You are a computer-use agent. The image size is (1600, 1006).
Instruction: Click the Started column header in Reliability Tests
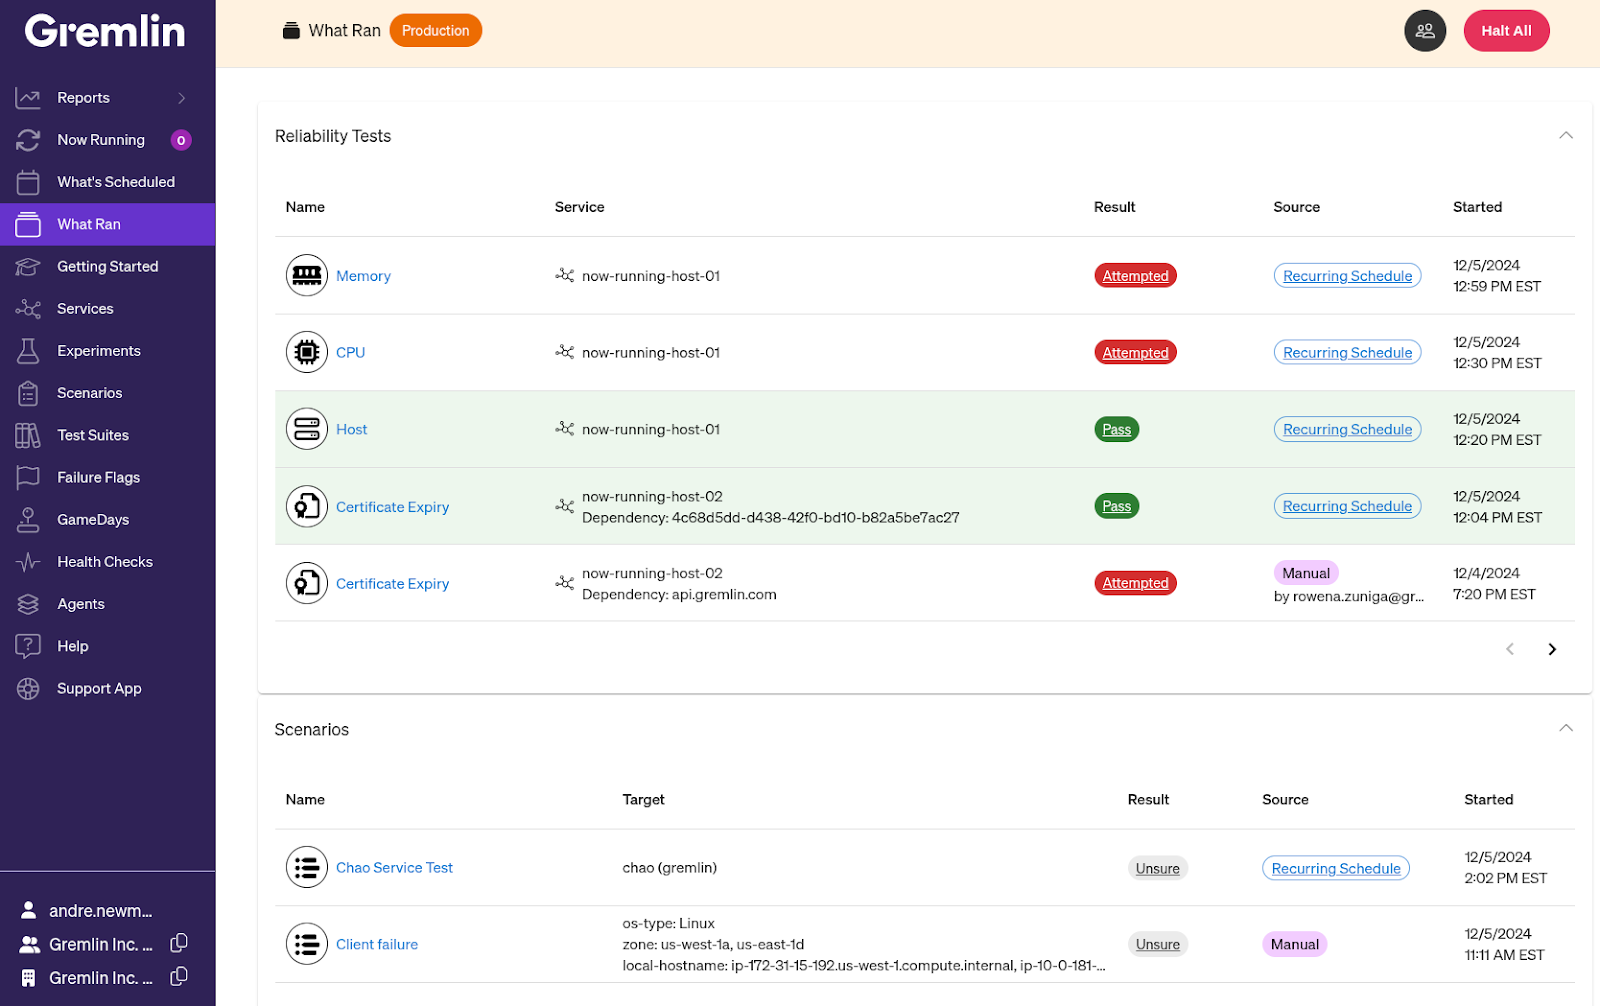1477,207
